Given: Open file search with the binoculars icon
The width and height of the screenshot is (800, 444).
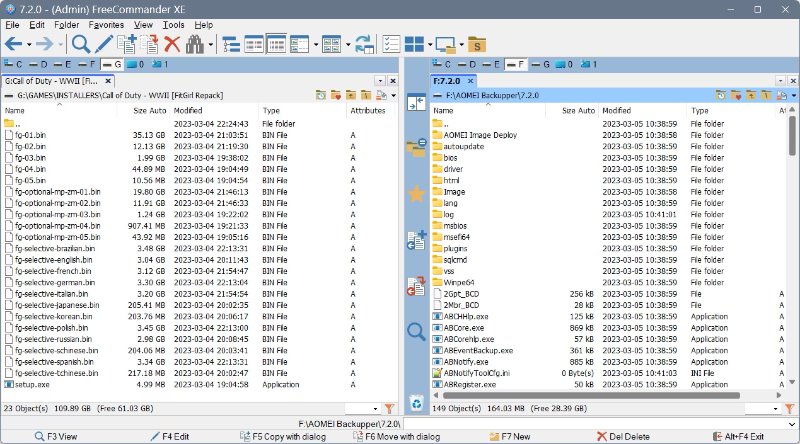Looking at the screenshot, I should (194, 44).
